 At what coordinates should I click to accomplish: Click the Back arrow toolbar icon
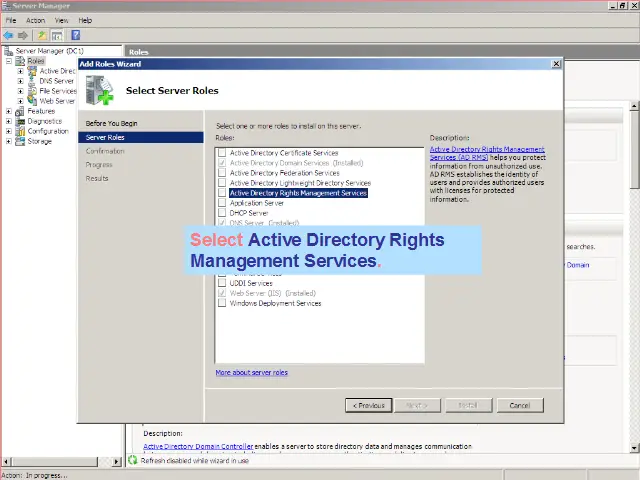(x=9, y=35)
